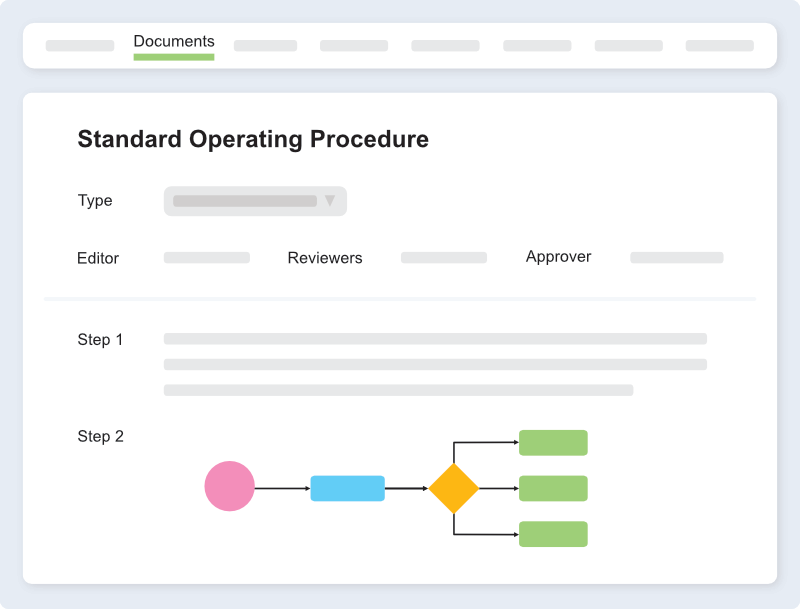The image size is (800, 609).
Task: Click the Standard Operating Procedure title
Action: point(252,139)
